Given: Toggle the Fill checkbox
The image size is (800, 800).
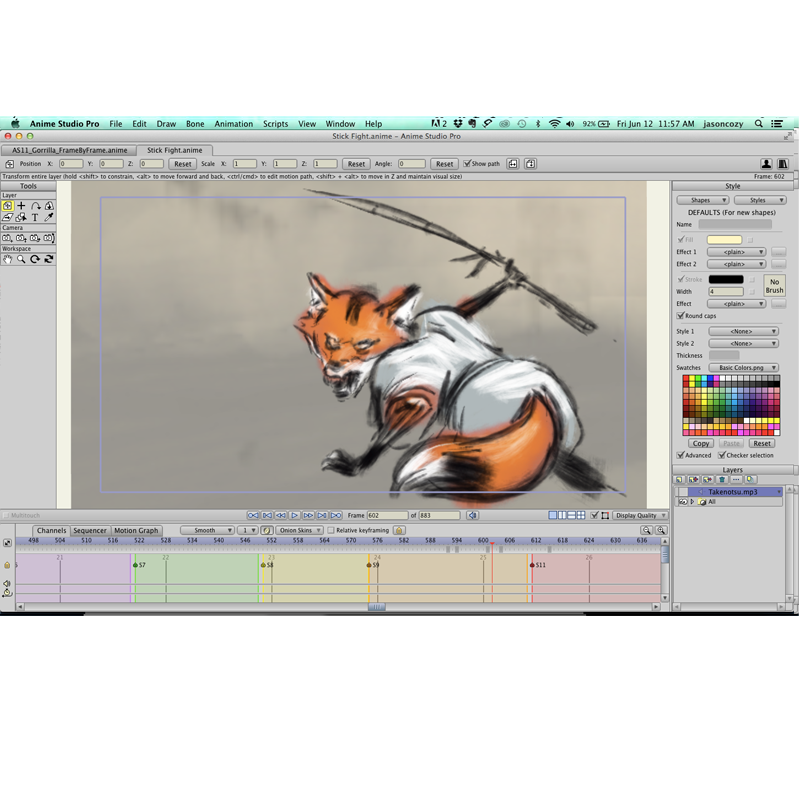Looking at the screenshot, I should 681,239.
